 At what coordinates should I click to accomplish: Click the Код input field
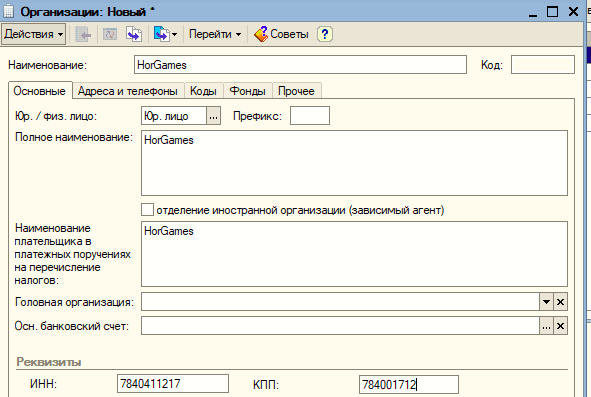click(x=543, y=65)
